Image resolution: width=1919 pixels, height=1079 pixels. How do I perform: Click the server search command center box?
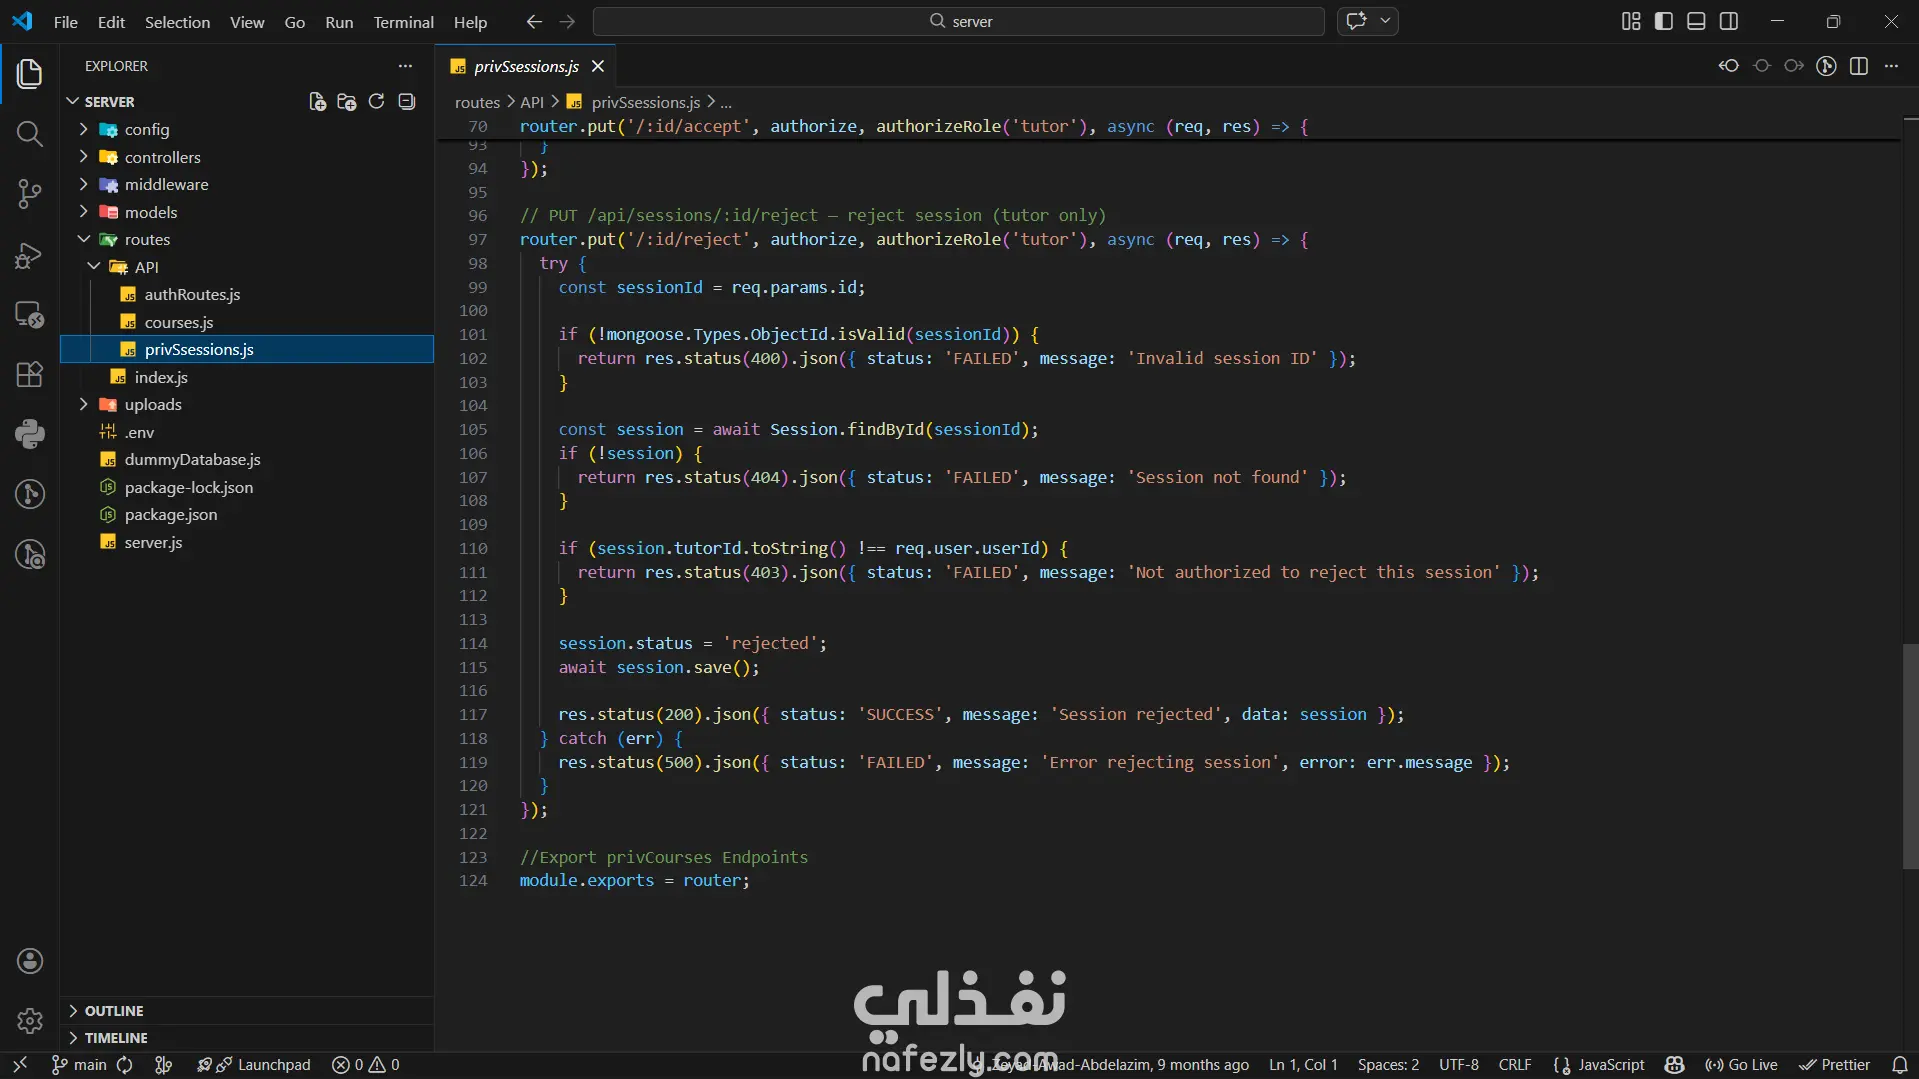tap(959, 21)
